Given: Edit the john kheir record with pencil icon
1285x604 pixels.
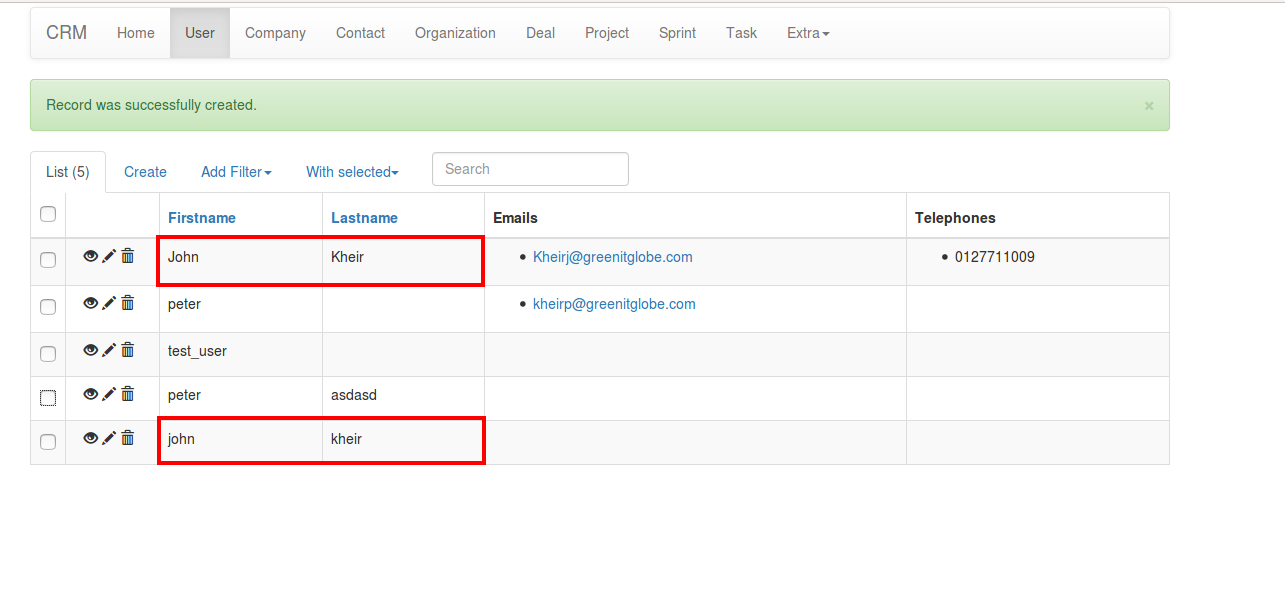Looking at the screenshot, I should click(x=109, y=437).
